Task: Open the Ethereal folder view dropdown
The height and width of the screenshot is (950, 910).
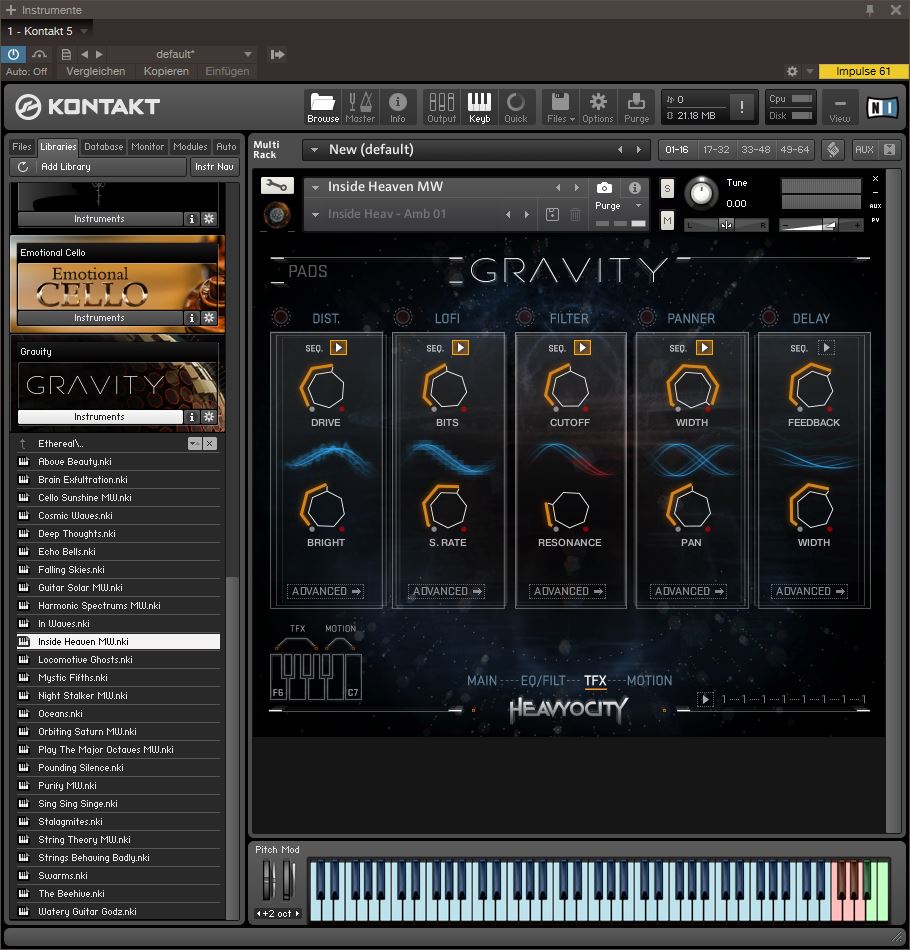Action: (194, 444)
